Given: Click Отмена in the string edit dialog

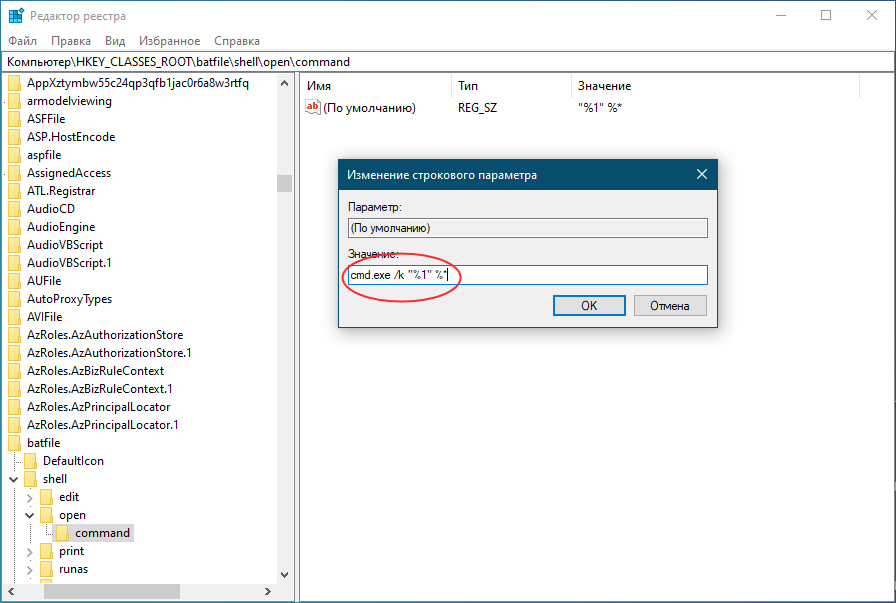Looking at the screenshot, I should pyautogui.click(x=670, y=306).
